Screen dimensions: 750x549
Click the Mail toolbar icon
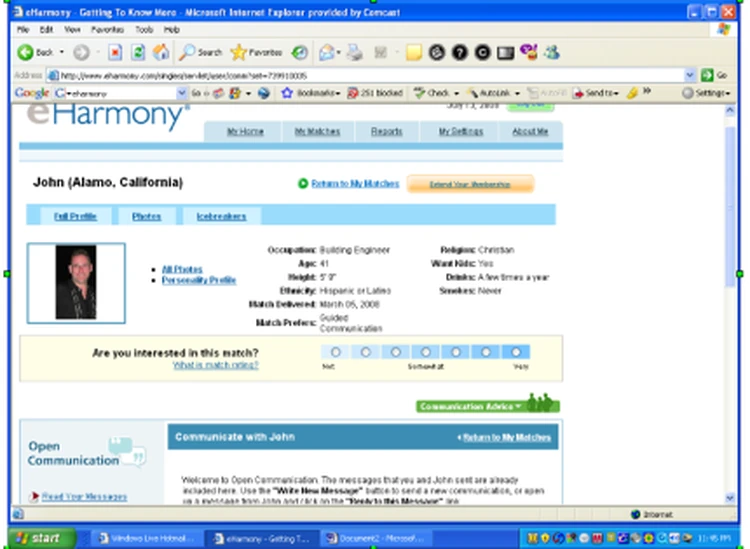click(327, 52)
